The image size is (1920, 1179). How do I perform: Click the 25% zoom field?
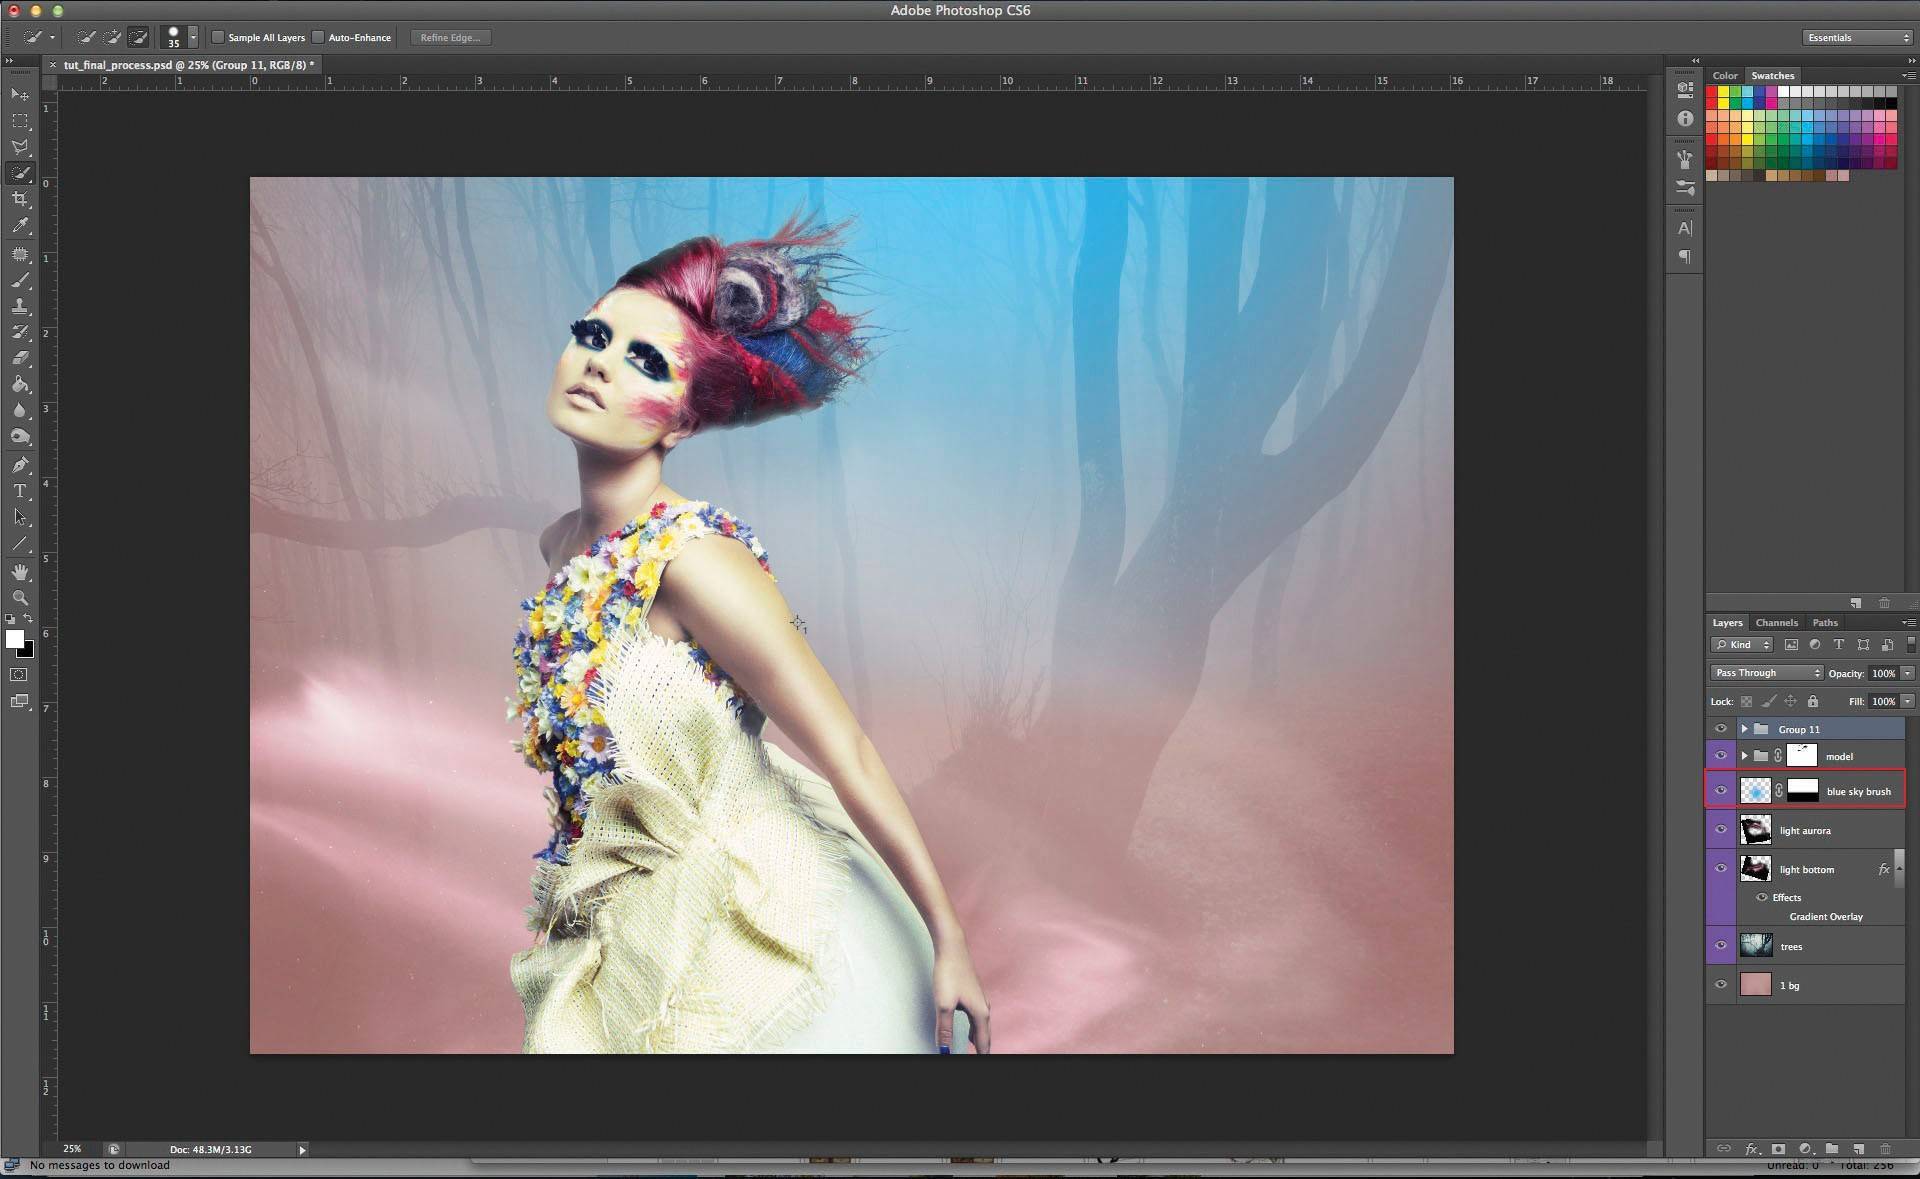pyautogui.click(x=73, y=1150)
